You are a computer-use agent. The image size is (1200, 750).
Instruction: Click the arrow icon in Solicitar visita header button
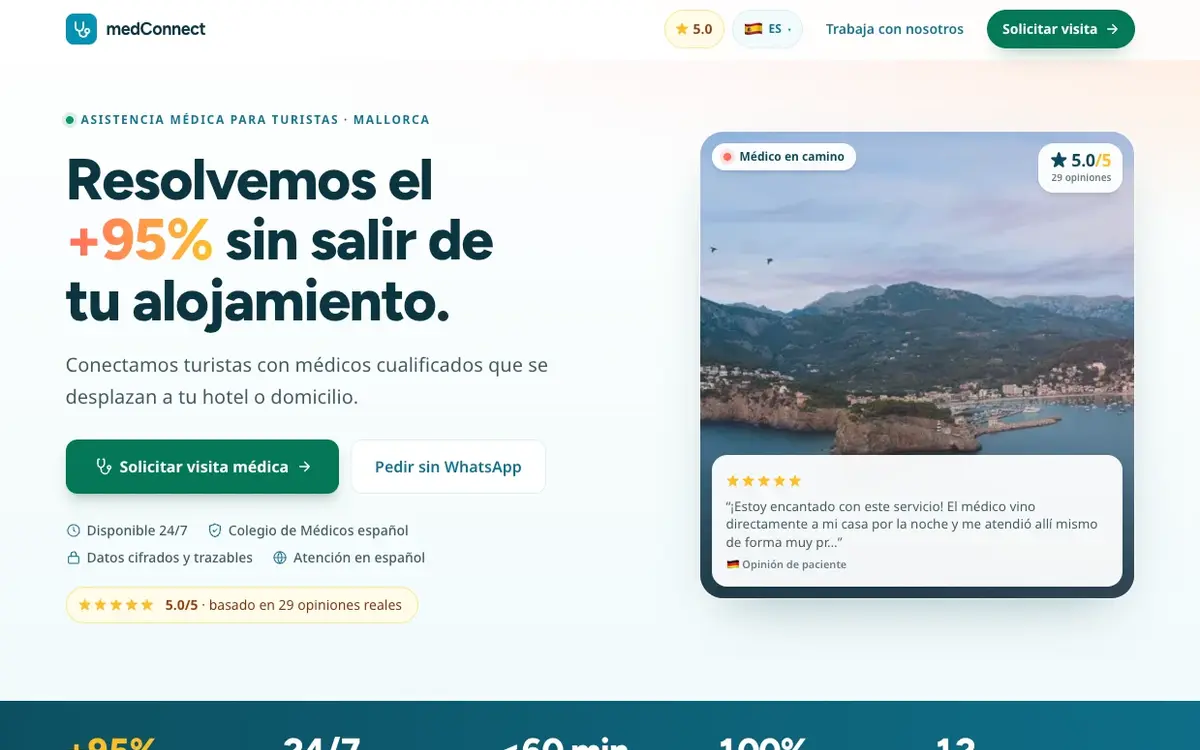1112,29
